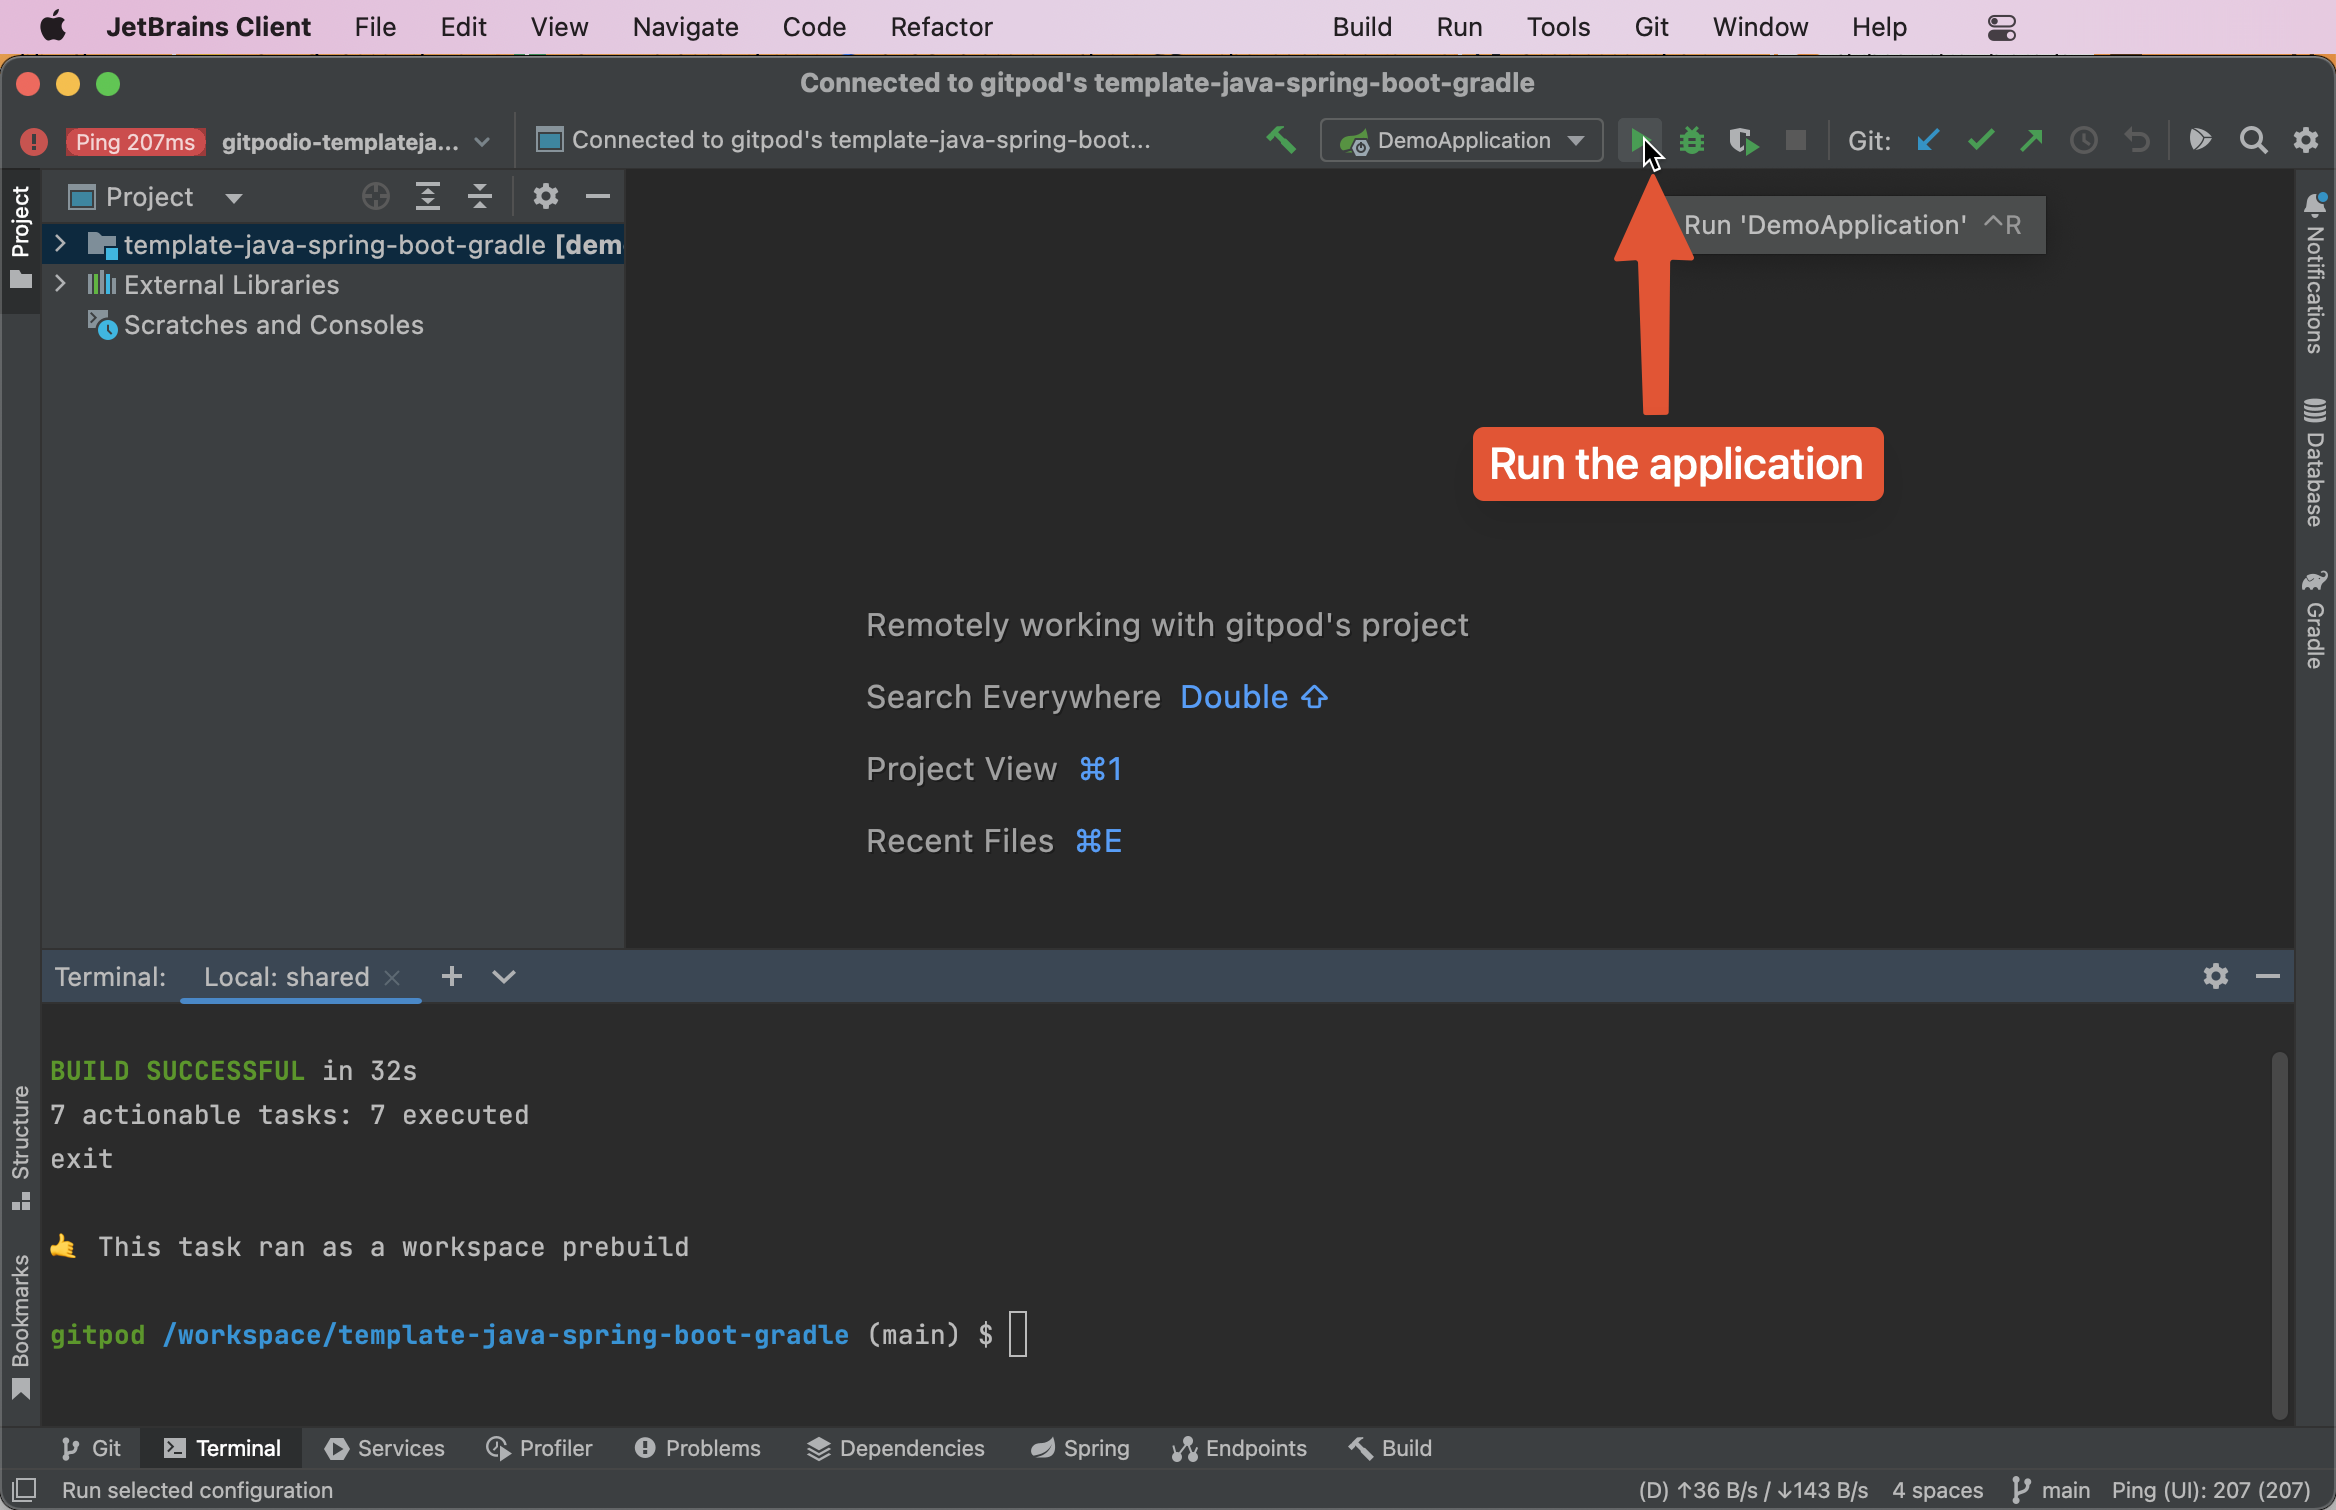Click Collapse All in Project panel

[480, 197]
